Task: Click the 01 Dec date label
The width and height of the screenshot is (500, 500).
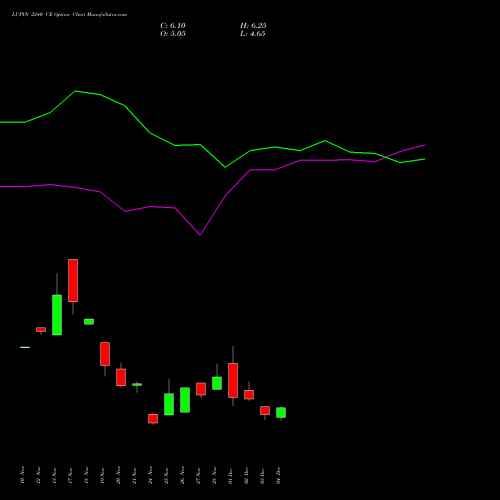Action: 230,475
